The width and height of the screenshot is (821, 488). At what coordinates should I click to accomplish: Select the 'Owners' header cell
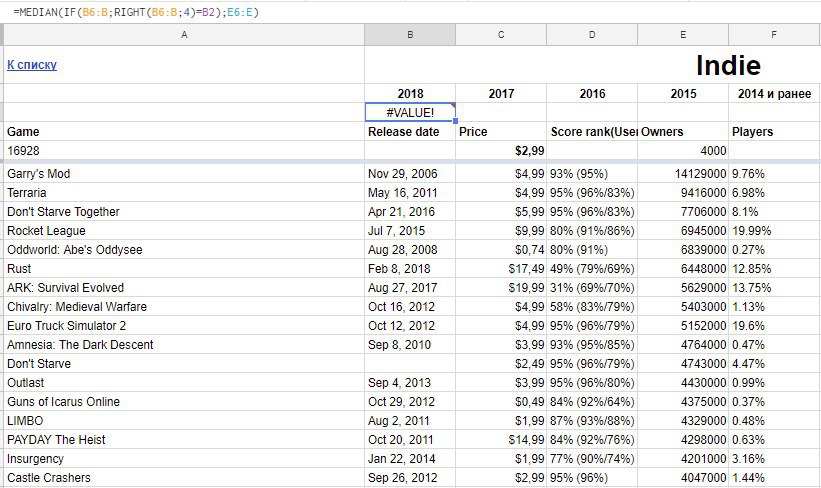point(683,131)
